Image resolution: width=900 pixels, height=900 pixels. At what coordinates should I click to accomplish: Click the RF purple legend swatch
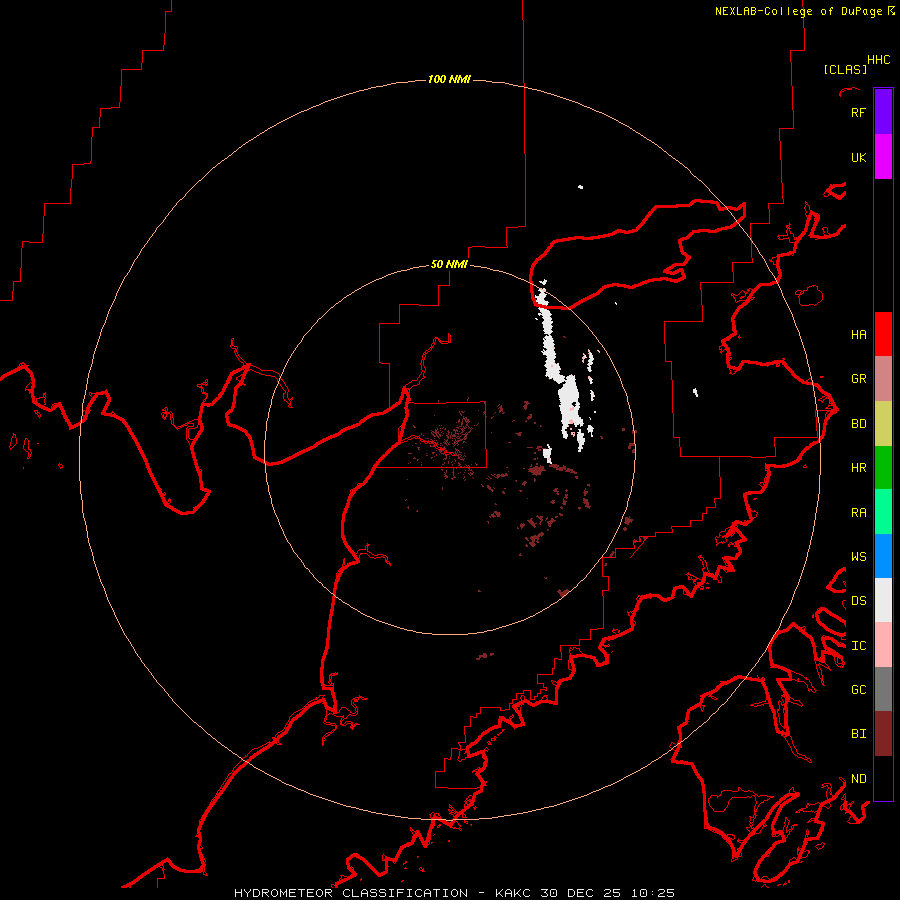tap(883, 112)
